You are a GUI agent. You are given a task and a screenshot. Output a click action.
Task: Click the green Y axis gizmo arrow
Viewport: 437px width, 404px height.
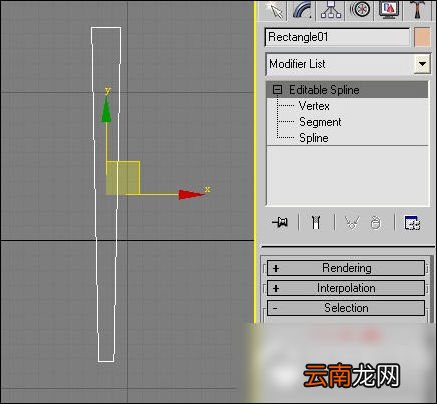[106, 109]
